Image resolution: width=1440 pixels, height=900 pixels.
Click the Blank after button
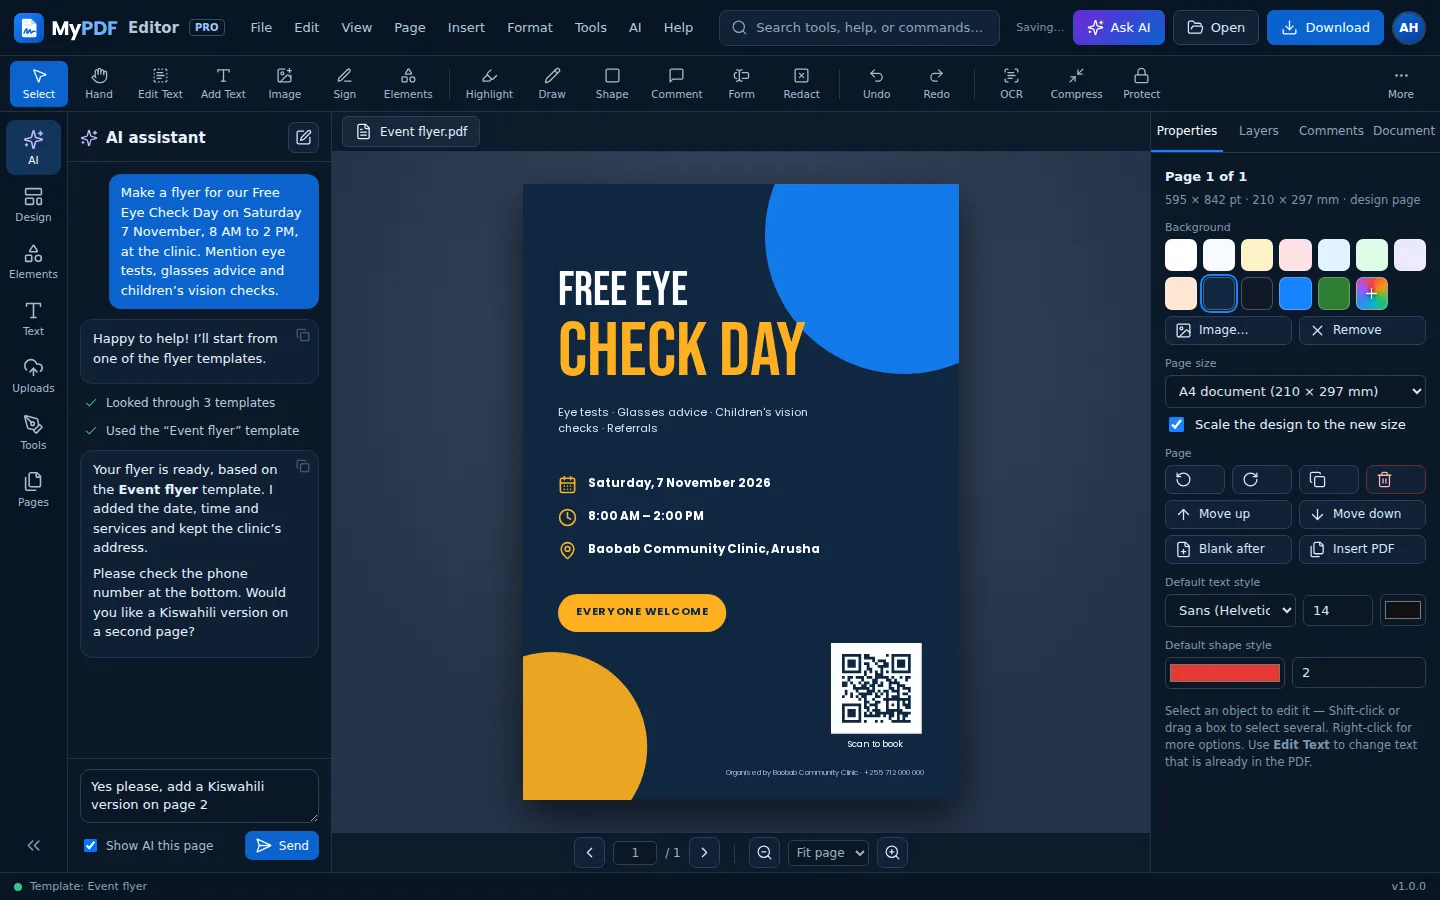point(1228,549)
